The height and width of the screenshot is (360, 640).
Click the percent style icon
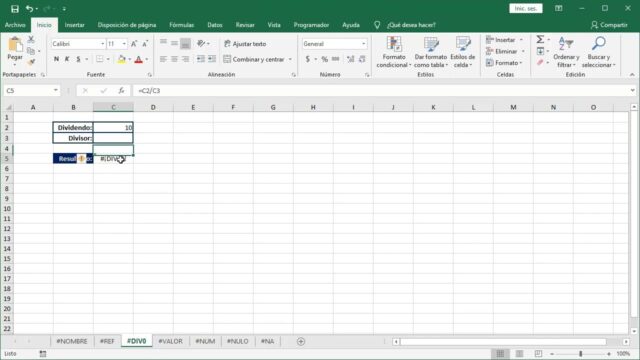pos(324,59)
